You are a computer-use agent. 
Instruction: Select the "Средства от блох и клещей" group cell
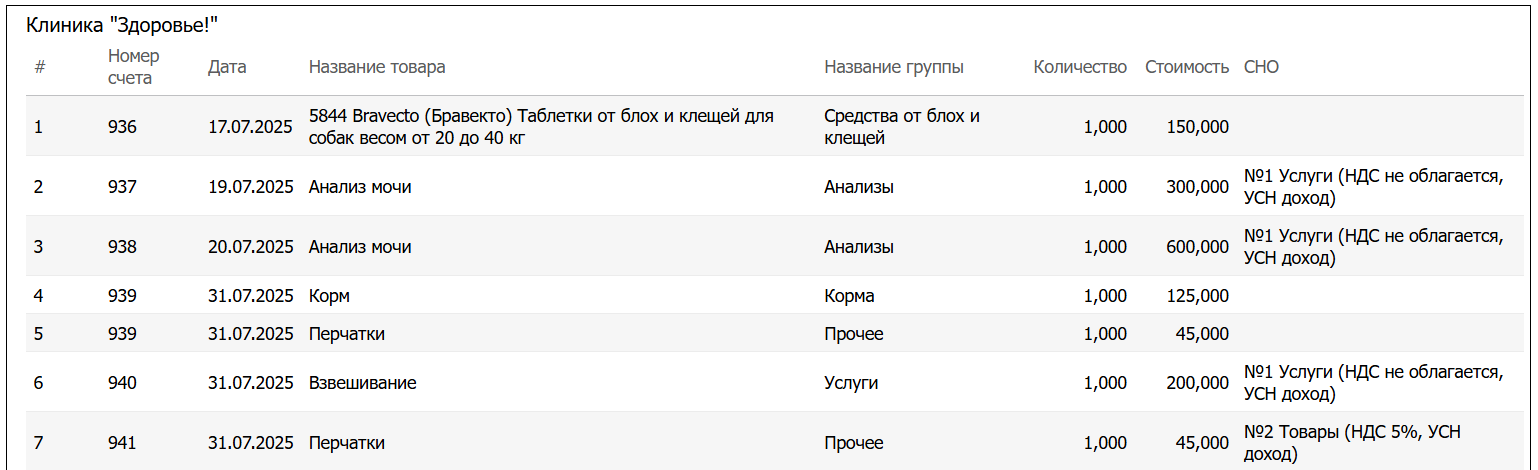(901, 127)
